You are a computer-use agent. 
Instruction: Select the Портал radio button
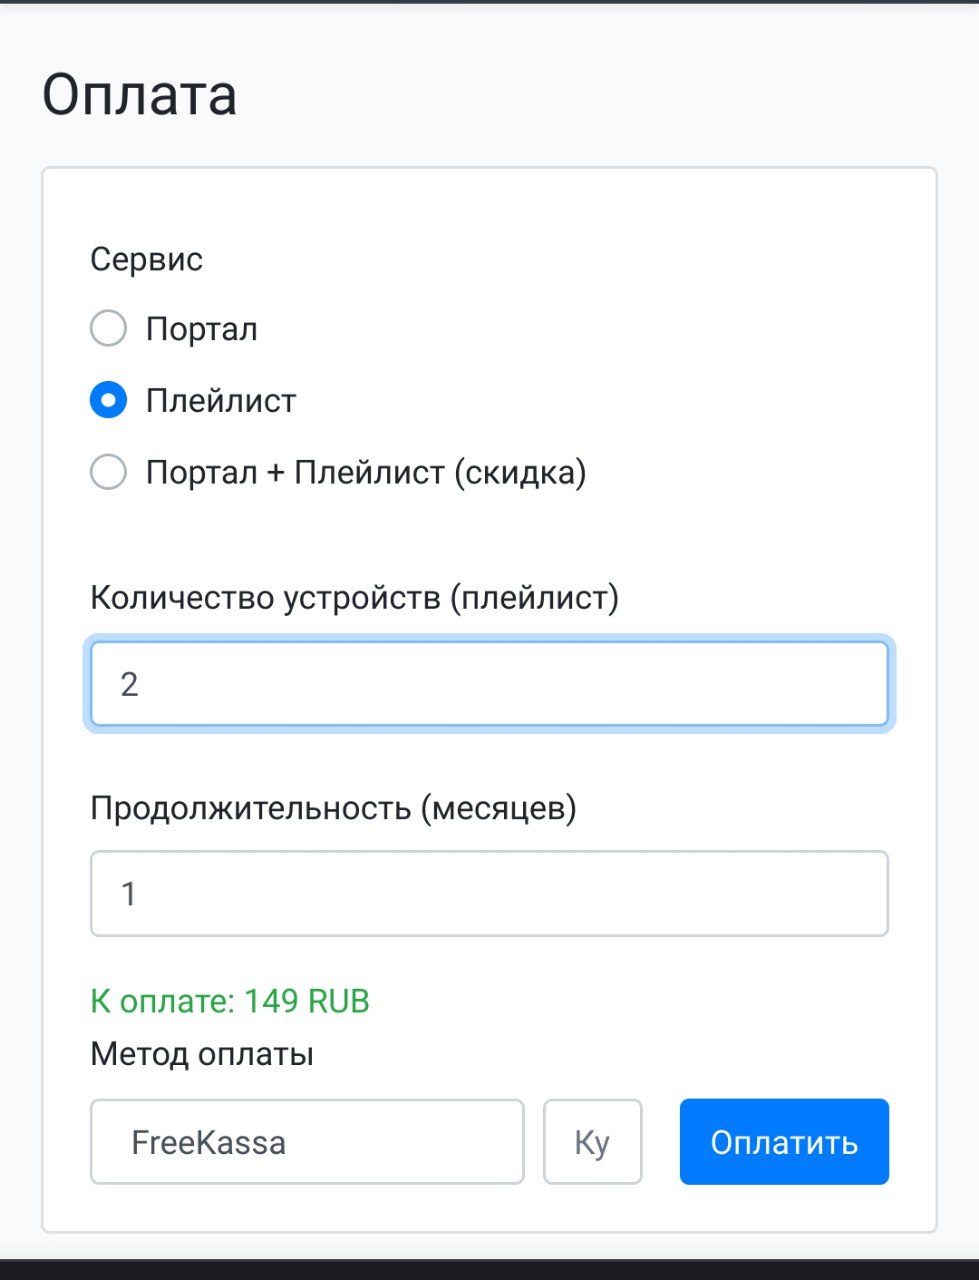[x=108, y=328]
